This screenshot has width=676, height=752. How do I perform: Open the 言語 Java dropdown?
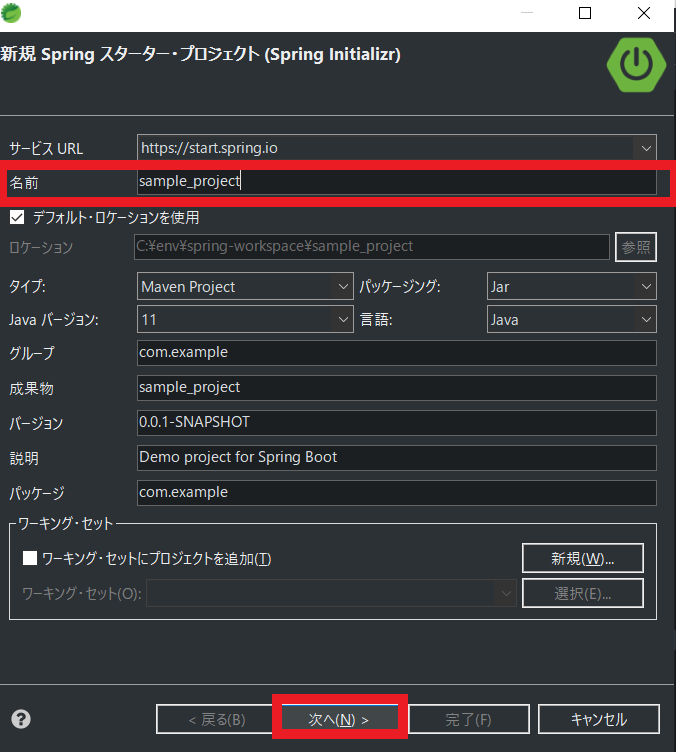point(571,319)
